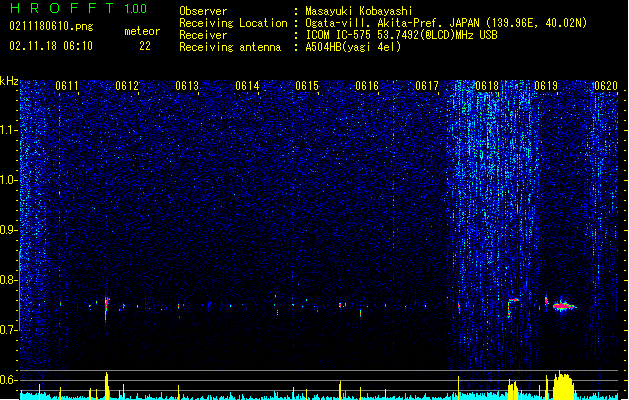The height and width of the screenshot is (400, 629).
Task: Click the 0.7 kHz axis label
Action: point(8,330)
